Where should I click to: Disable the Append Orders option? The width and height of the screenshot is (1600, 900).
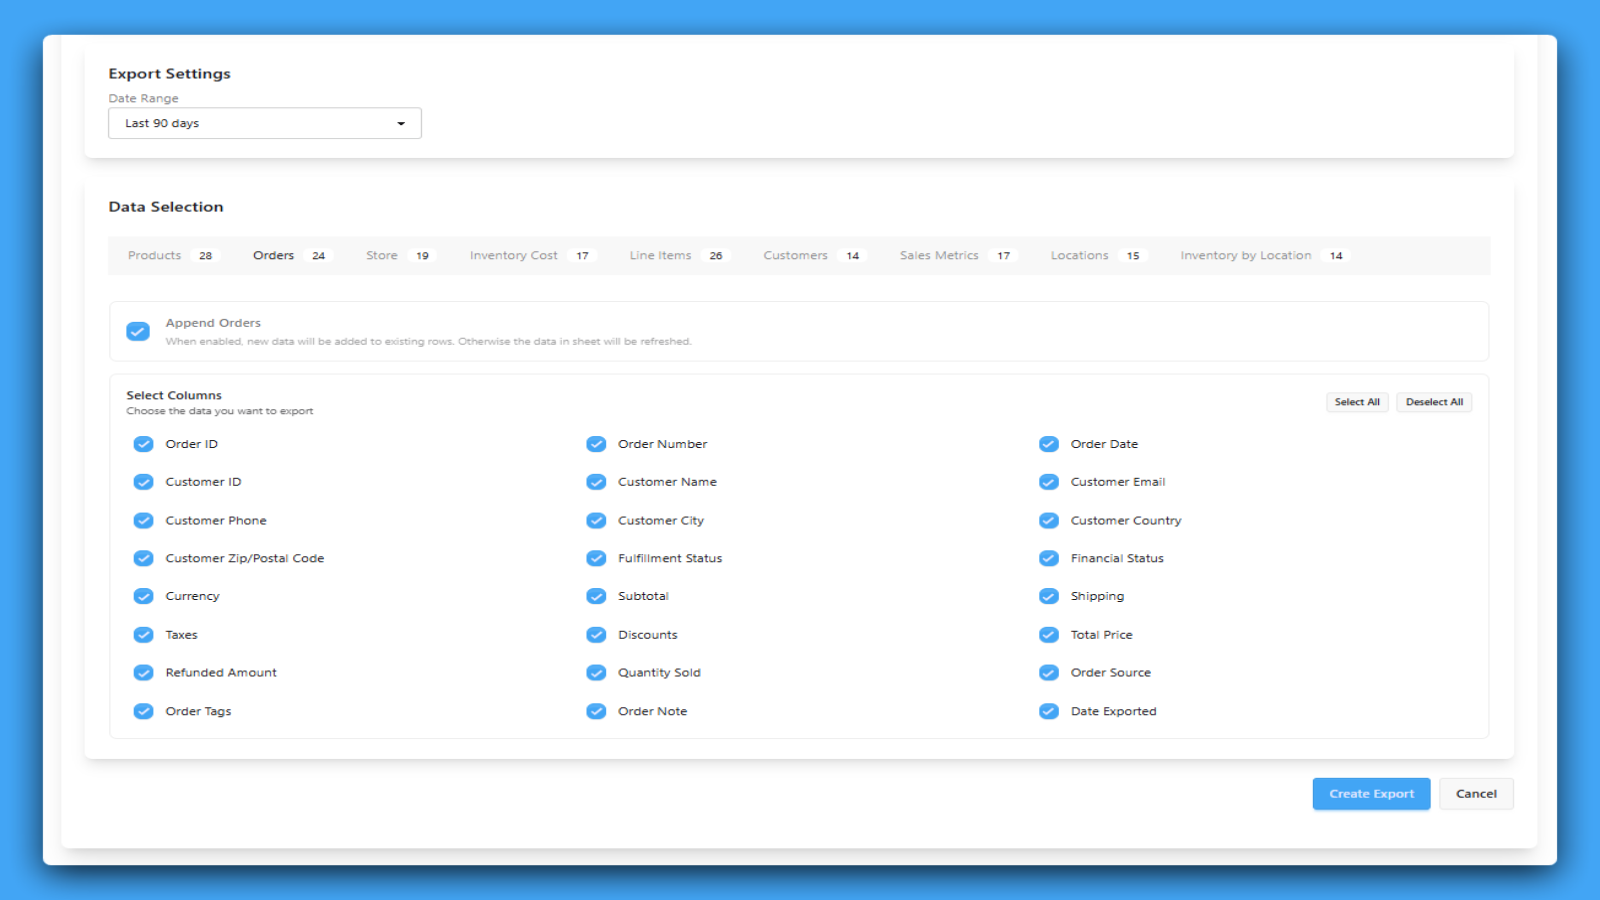(x=138, y=330)
